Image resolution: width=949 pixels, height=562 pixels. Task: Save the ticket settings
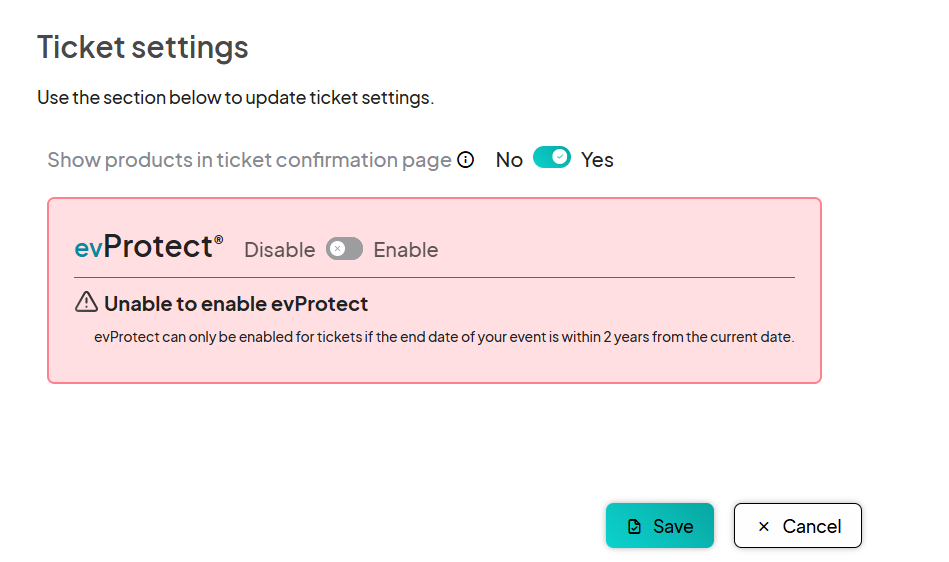pos(659,526)
